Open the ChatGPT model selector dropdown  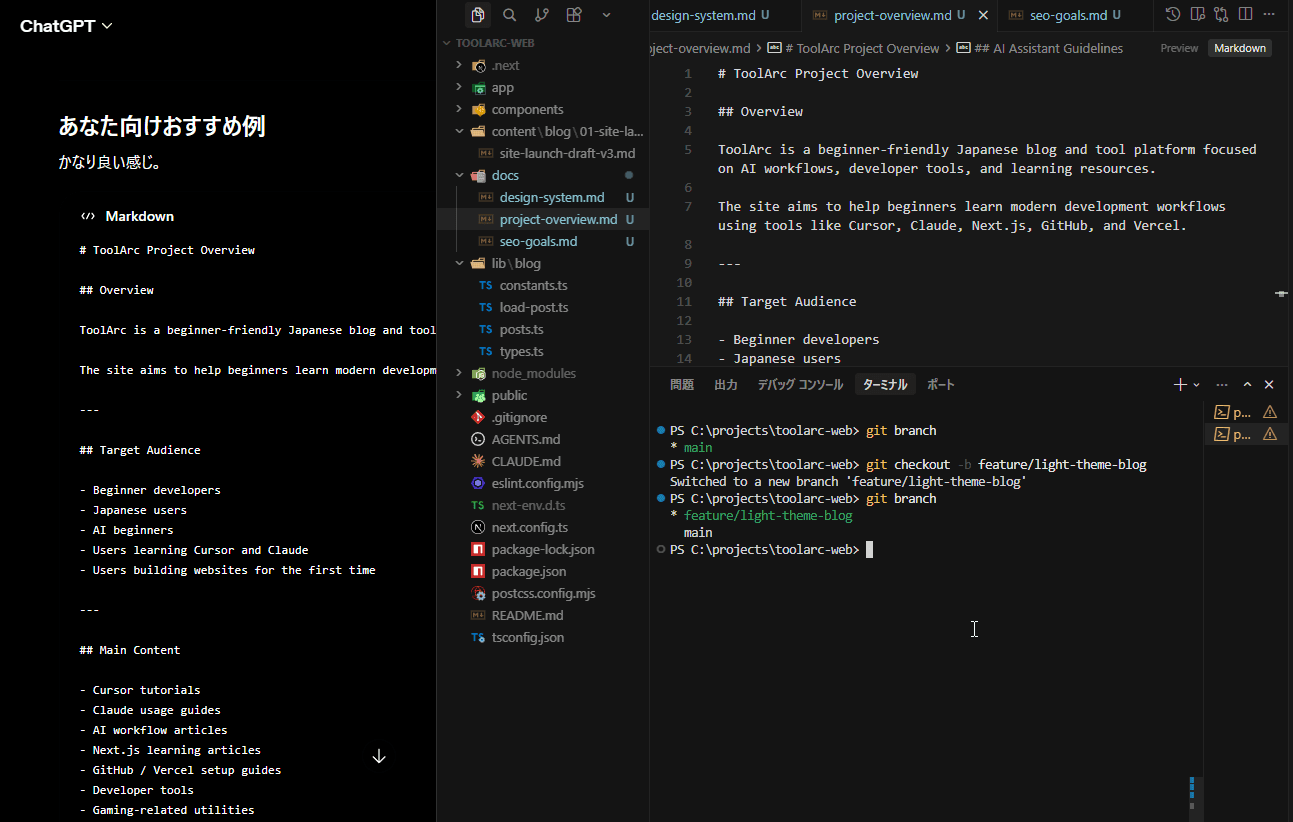click(66, 26)
